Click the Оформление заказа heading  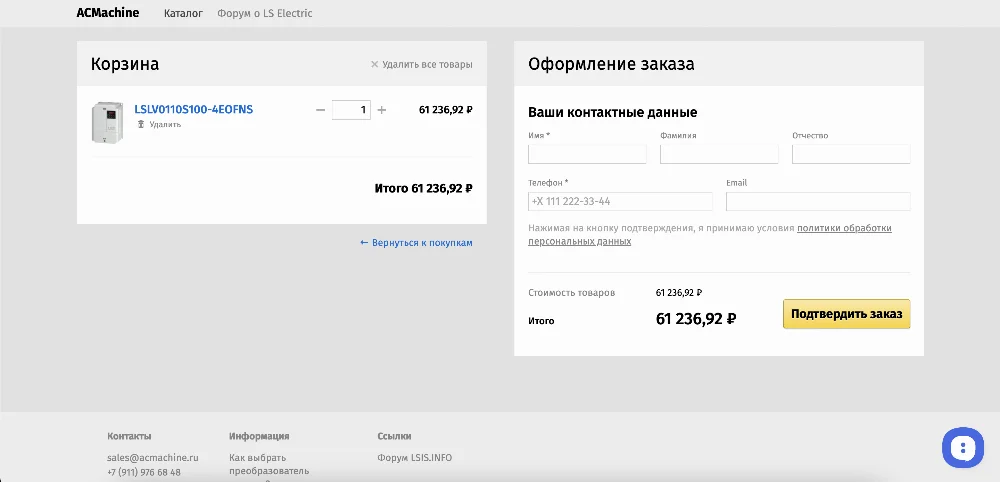pyautogui.click(x=611, y=64)
